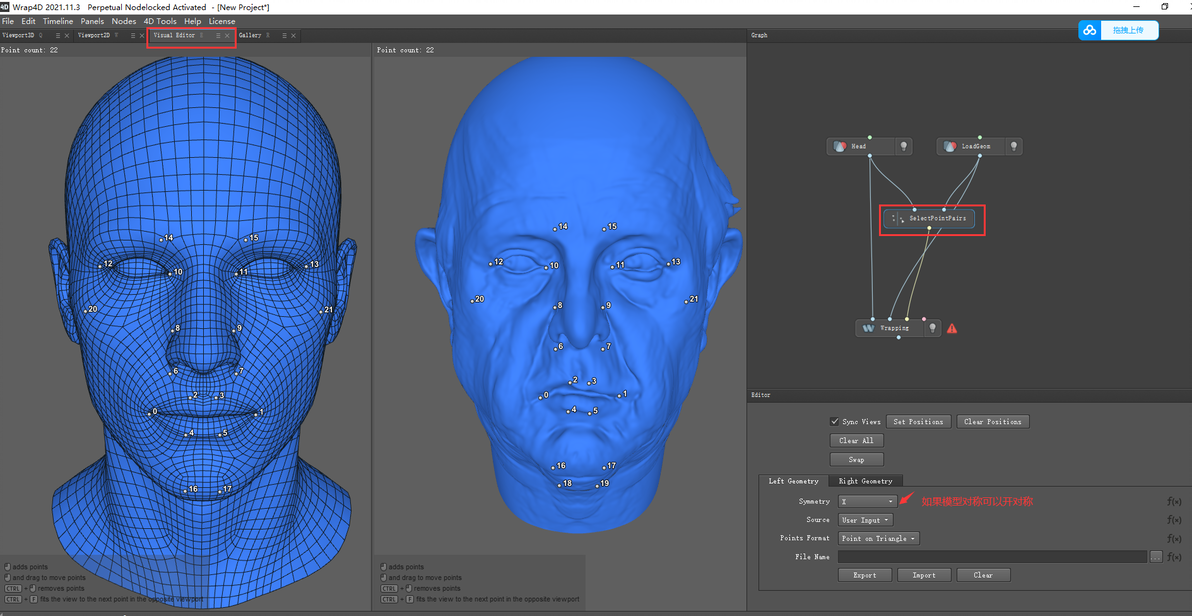
Task: Toggle the lightbulb on the LoadGeom node
Action: click(x=1013, y=146)
